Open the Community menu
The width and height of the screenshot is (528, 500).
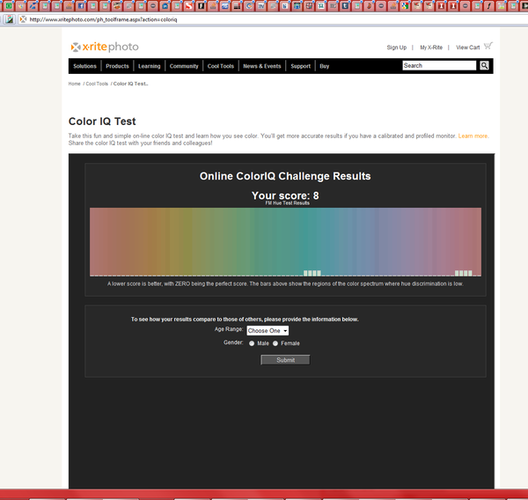click(184, 66)
